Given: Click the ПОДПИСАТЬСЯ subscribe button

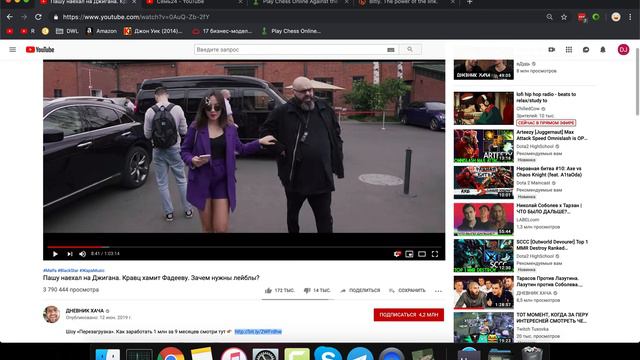Looking at the screenshot, I should point(409,315).
